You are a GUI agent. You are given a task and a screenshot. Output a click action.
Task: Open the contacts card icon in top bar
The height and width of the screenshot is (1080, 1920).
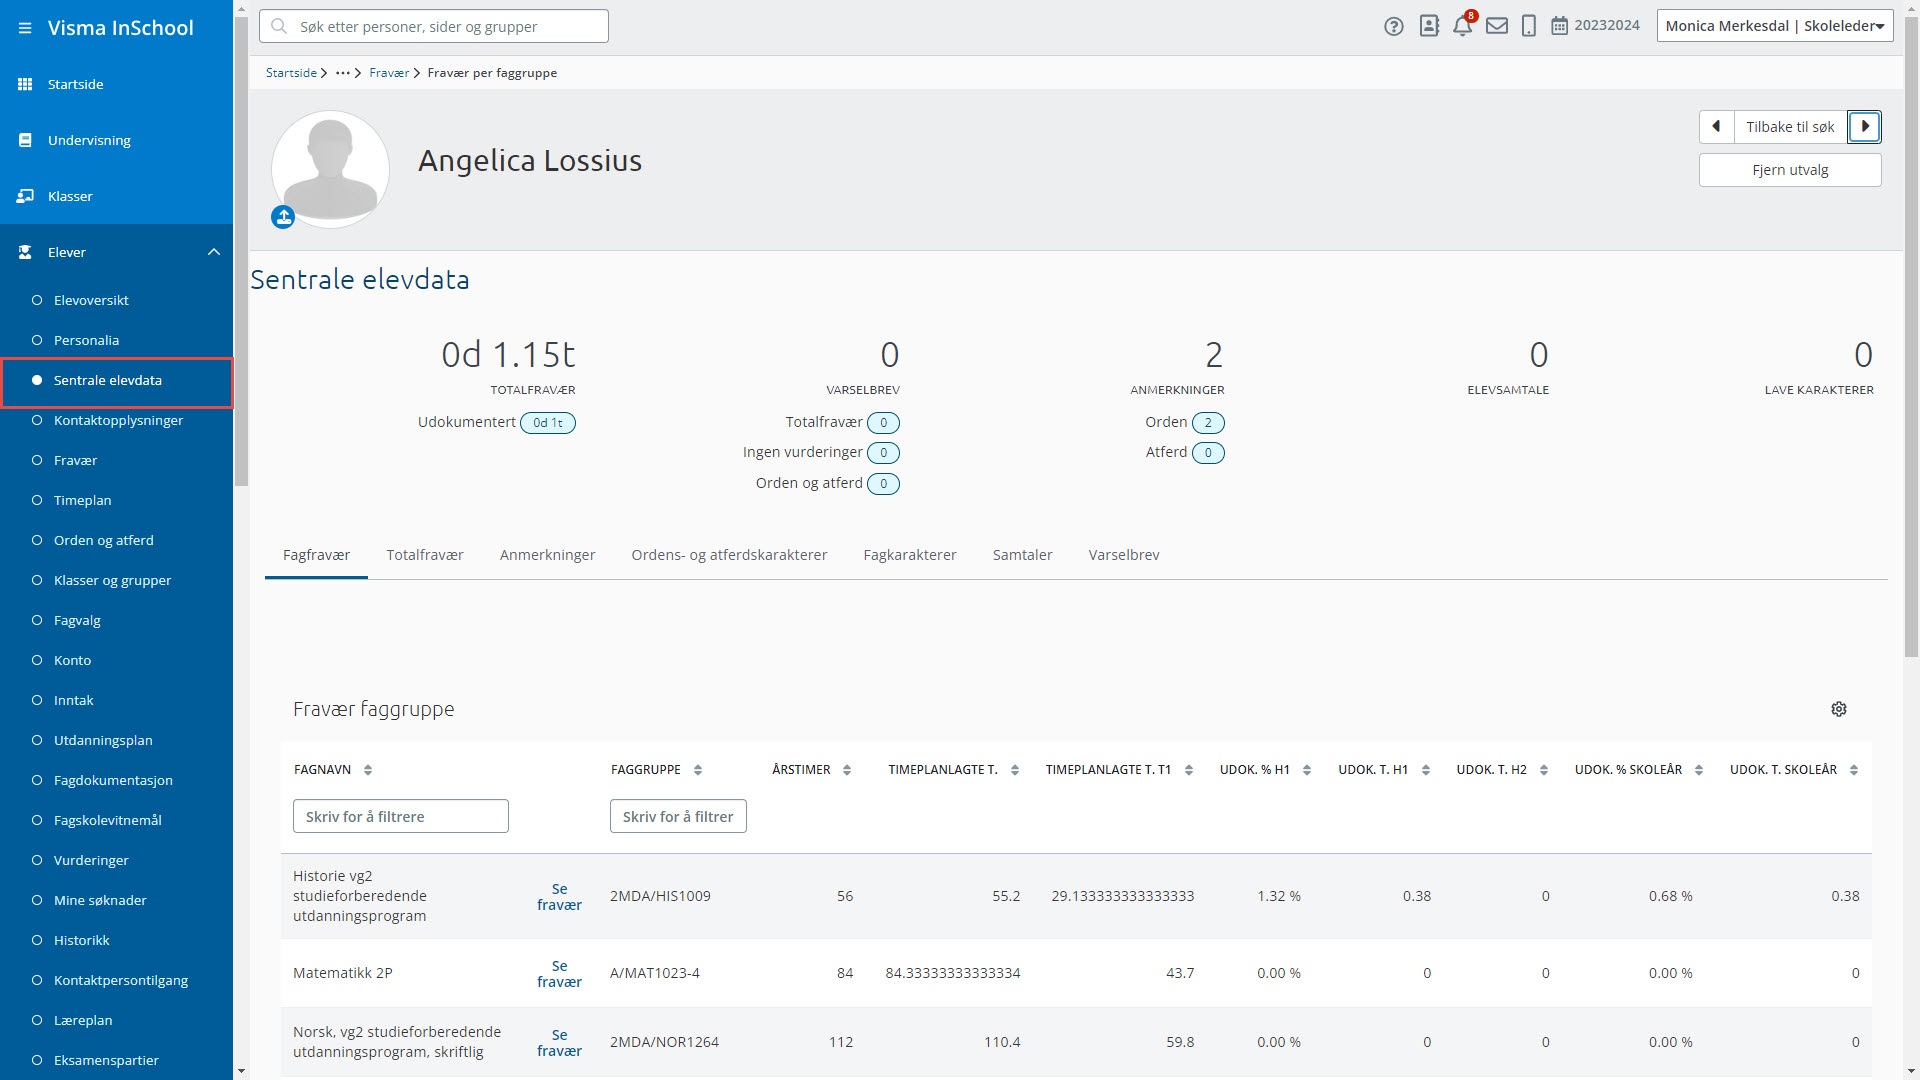(x=1429, y=26)
